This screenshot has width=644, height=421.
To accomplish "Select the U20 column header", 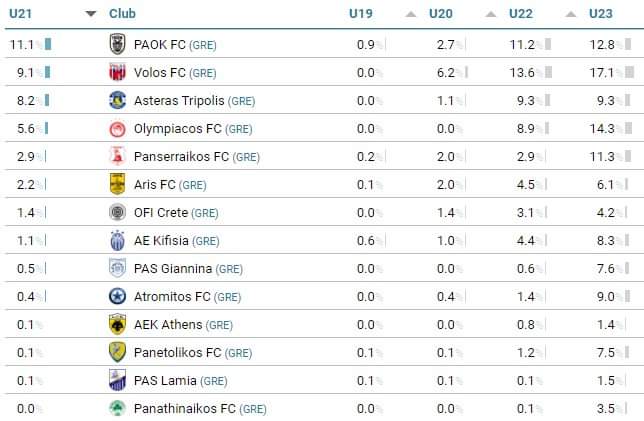I will point(441,14).
